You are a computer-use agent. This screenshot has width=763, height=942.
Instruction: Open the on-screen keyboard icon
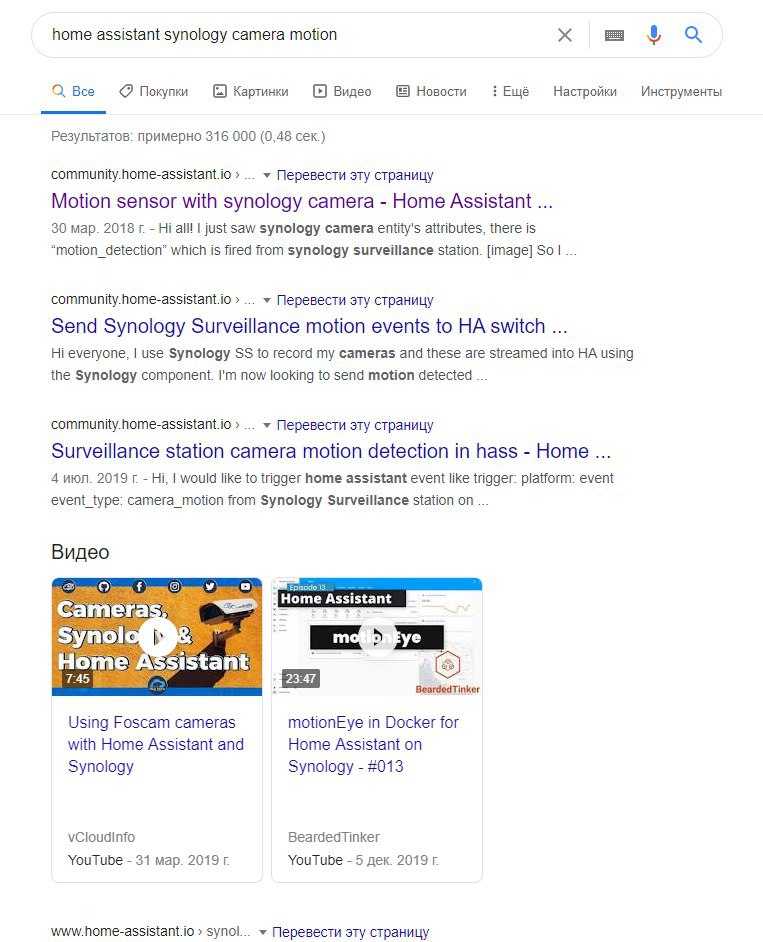(x=614, y=35)
